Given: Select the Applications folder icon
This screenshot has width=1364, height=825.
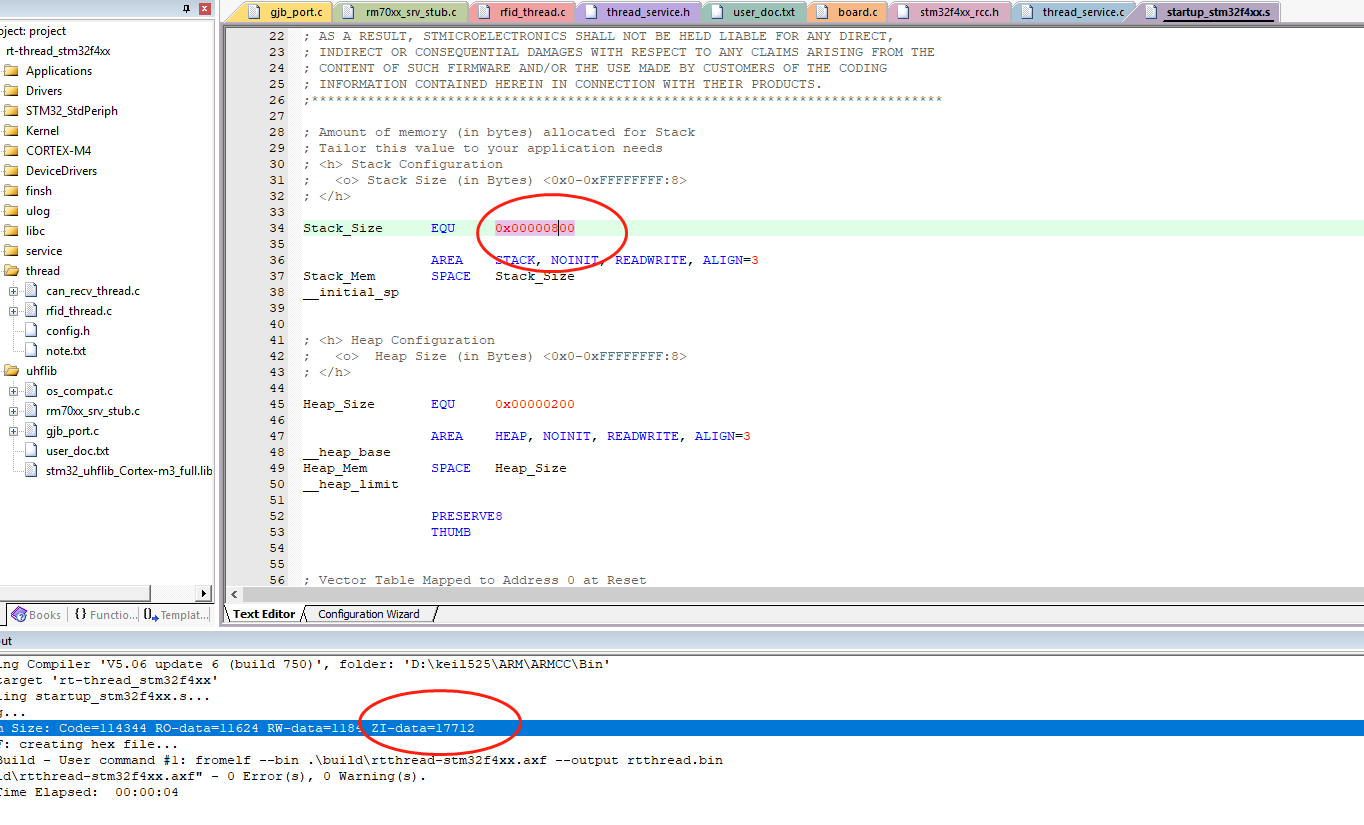Looking at the screenshot, I should click(11, 71).
